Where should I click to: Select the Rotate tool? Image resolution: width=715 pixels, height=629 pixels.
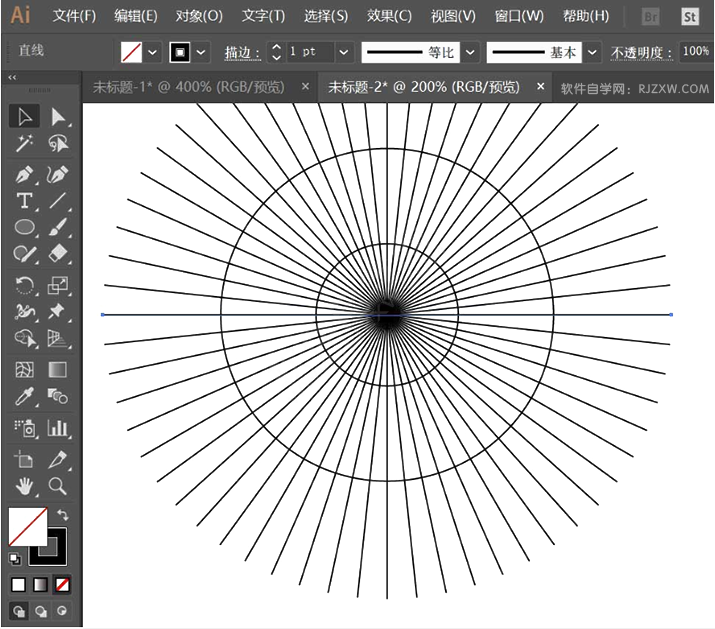click(26, 286)
